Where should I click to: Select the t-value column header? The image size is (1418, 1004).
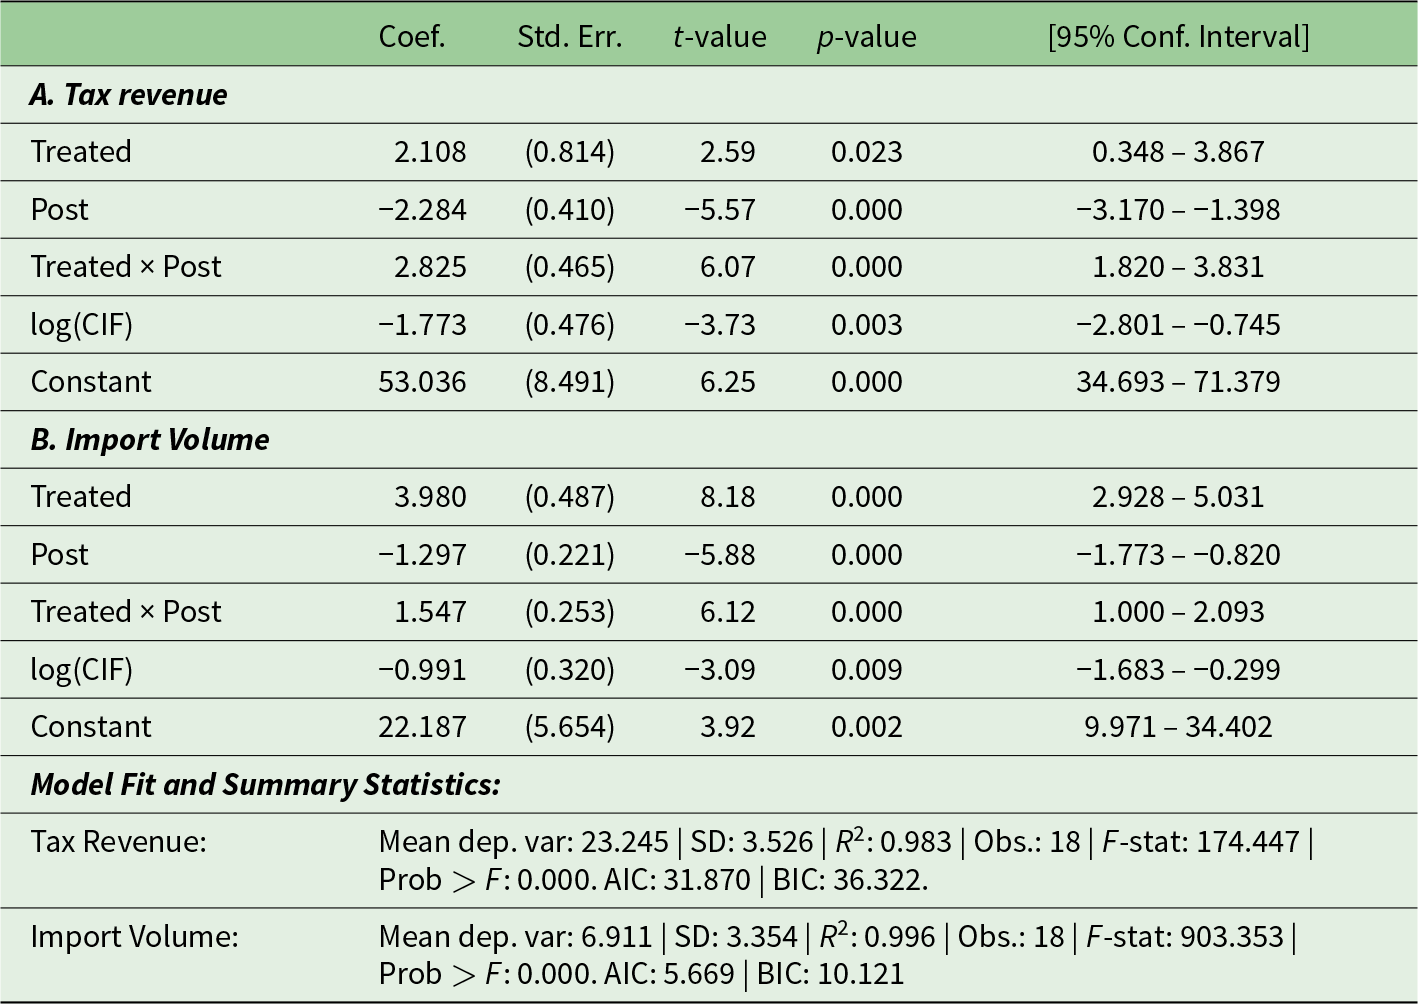coord(719,37)
